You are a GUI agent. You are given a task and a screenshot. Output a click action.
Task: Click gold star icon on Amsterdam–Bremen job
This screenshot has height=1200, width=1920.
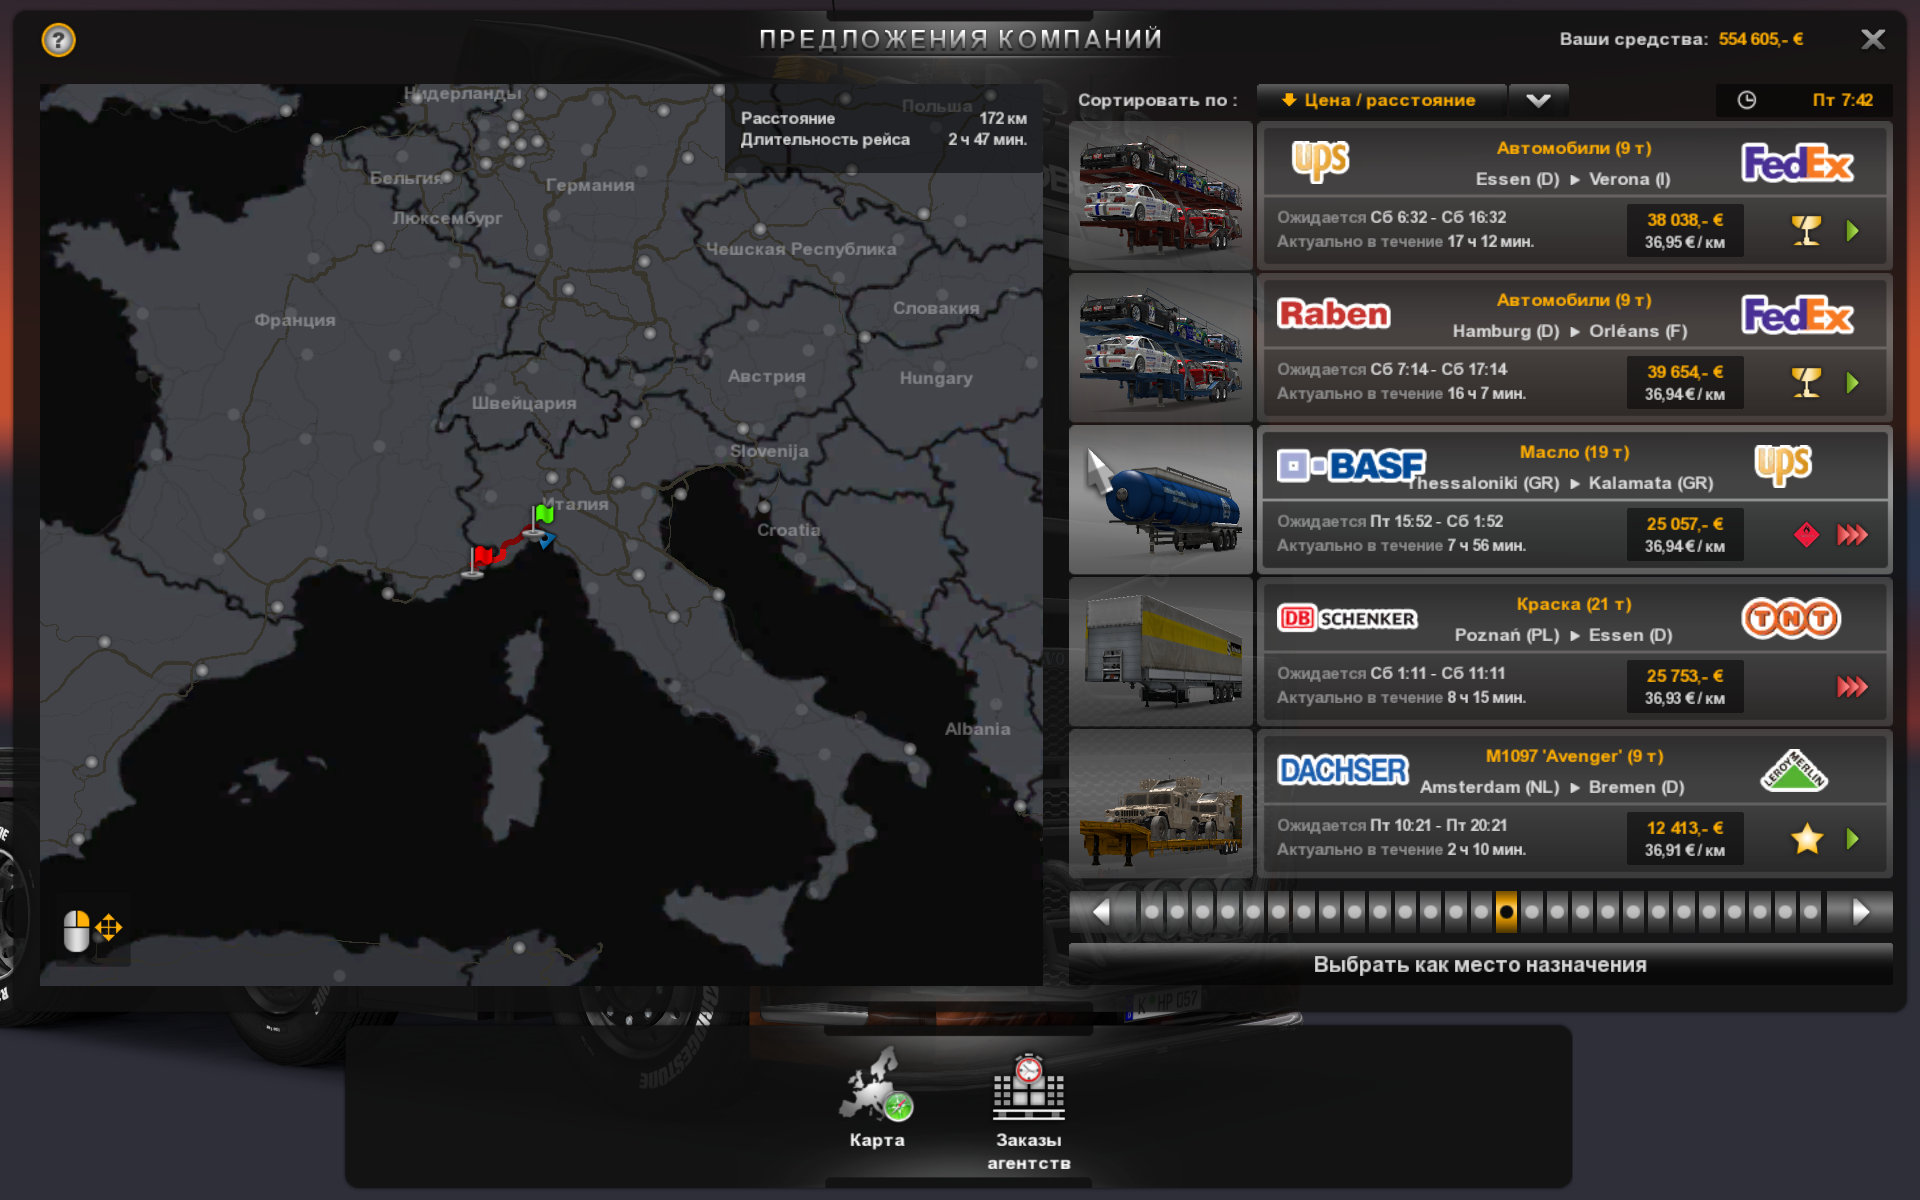pyautogui.click(x=1806, y=838)
